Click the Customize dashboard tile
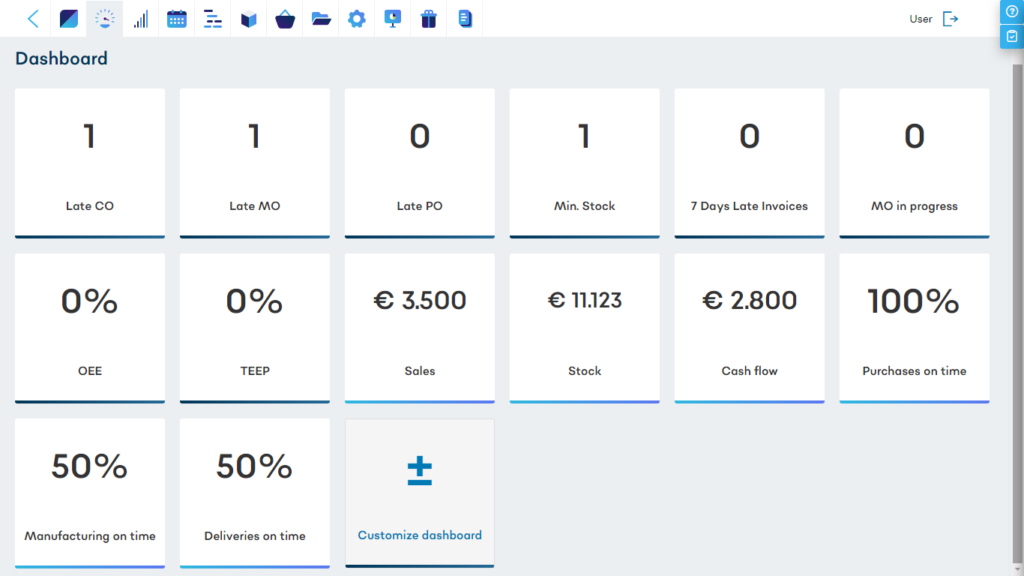Viewport: 1024px width, 576px height. tap(419, 492)
